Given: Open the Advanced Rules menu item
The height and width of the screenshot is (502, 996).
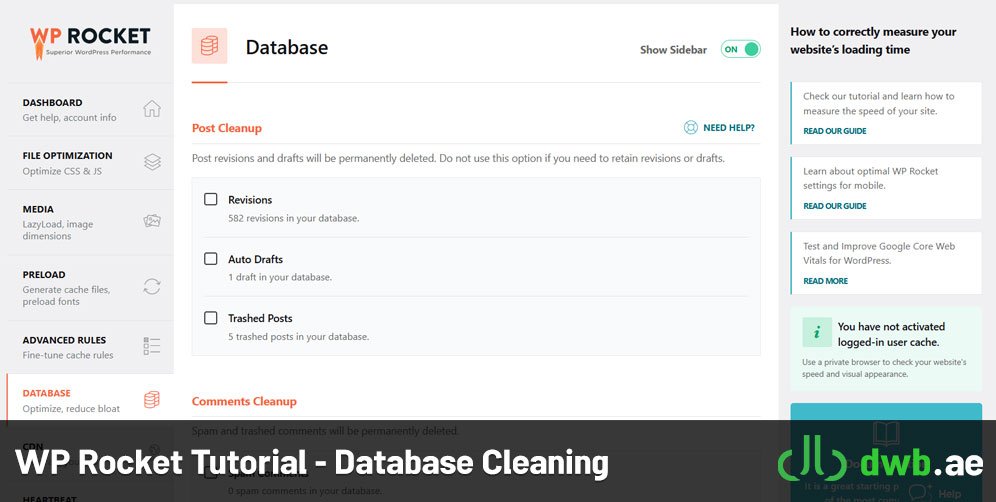Looking at the screenshot, I should coord(90,347).
